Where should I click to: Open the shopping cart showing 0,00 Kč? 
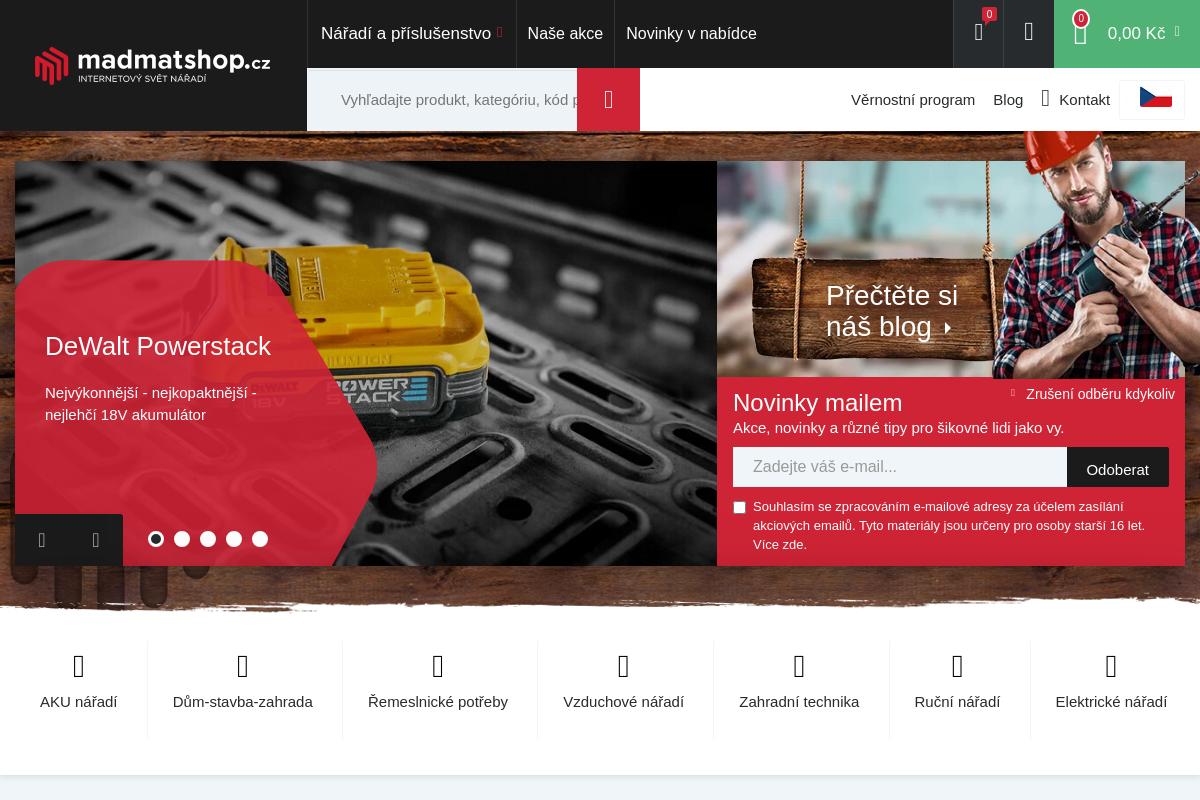pos(1126,34)
